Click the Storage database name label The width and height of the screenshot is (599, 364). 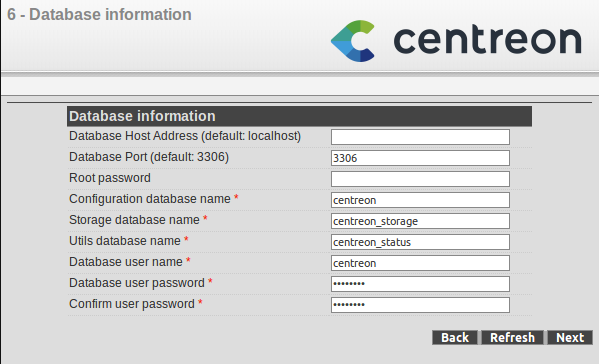click(x=134, y=220)
